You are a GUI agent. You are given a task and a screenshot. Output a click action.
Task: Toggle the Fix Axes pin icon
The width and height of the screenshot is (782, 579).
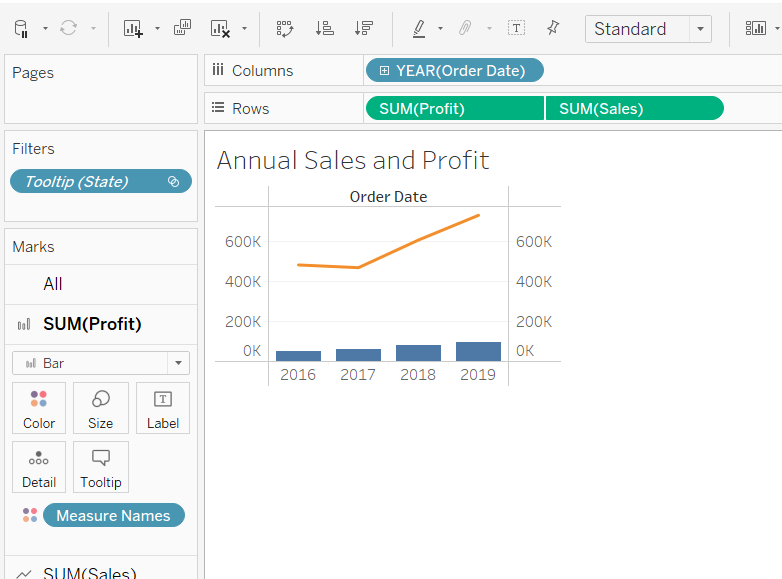click(553, 28)
